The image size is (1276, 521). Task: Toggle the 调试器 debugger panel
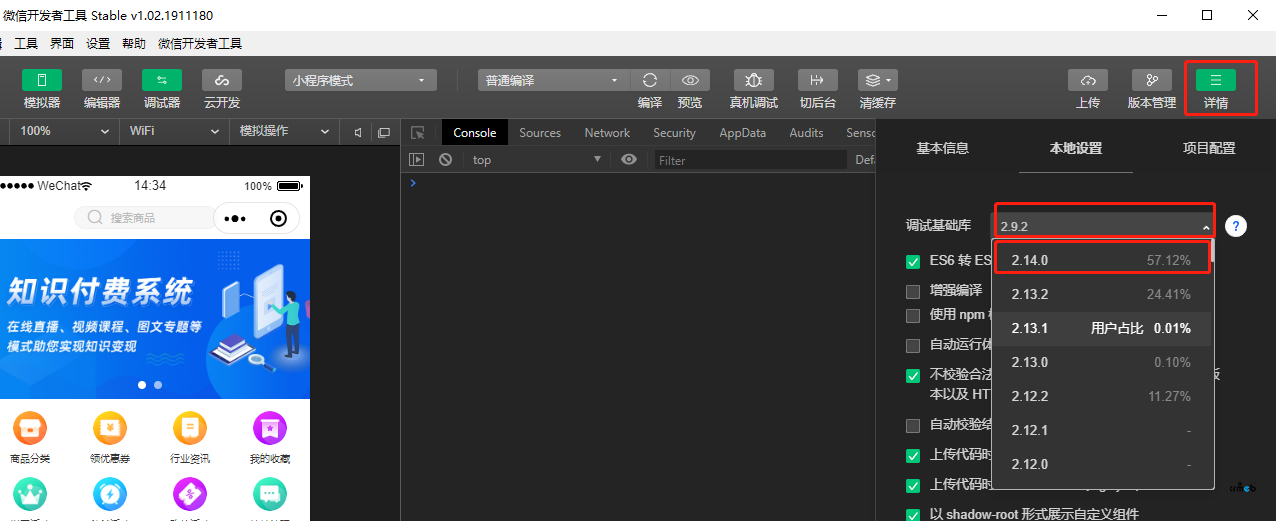(162, 80)
